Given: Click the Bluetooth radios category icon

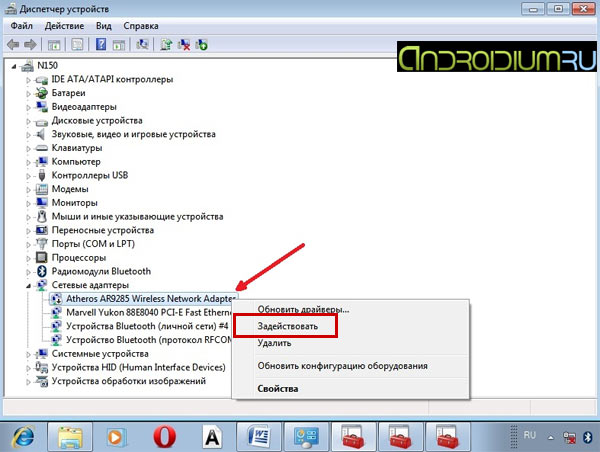Looking at the screenshot, I should tap(42, 271).
